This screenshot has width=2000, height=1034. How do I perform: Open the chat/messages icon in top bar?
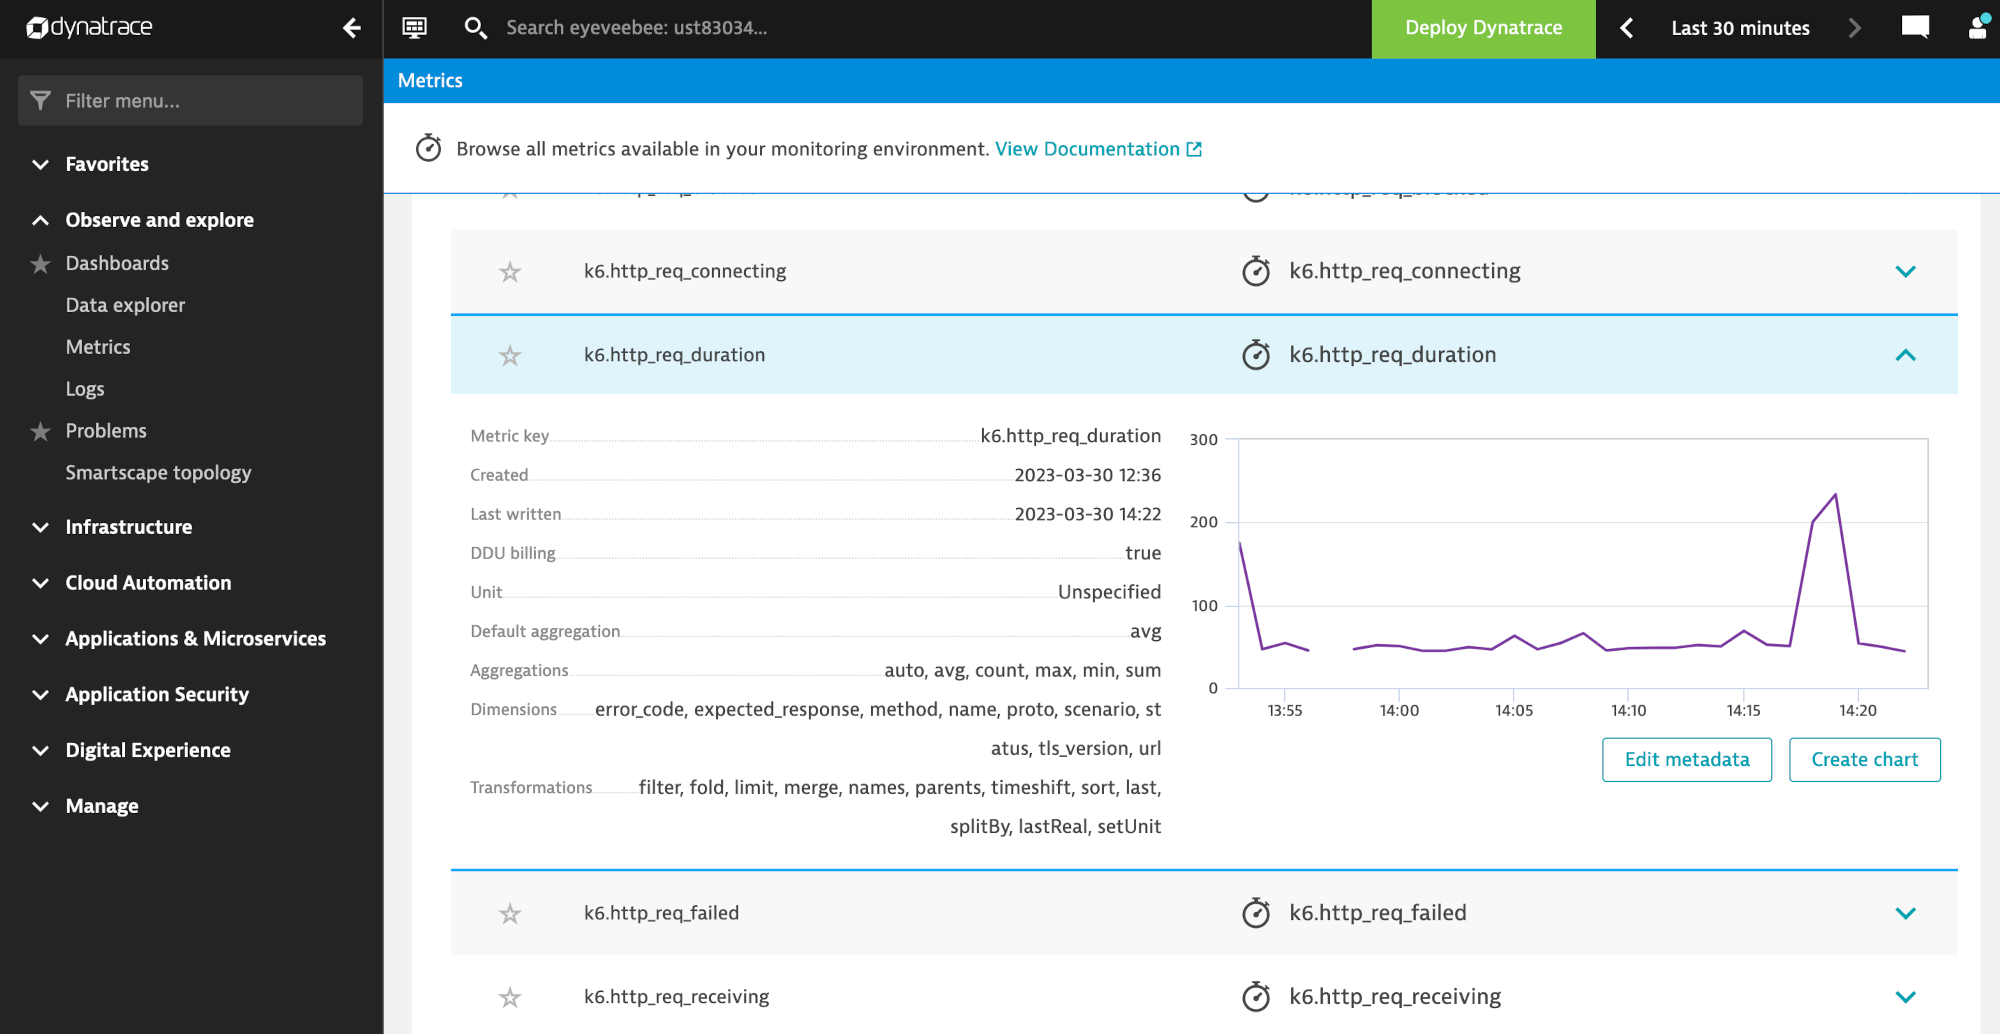(1916, 27)
